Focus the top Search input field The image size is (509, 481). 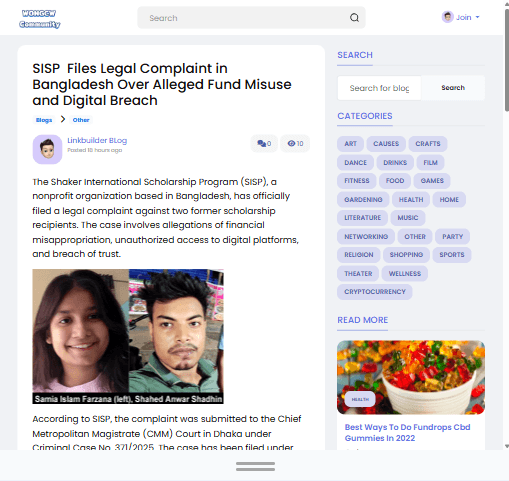[x=251, y=18]
